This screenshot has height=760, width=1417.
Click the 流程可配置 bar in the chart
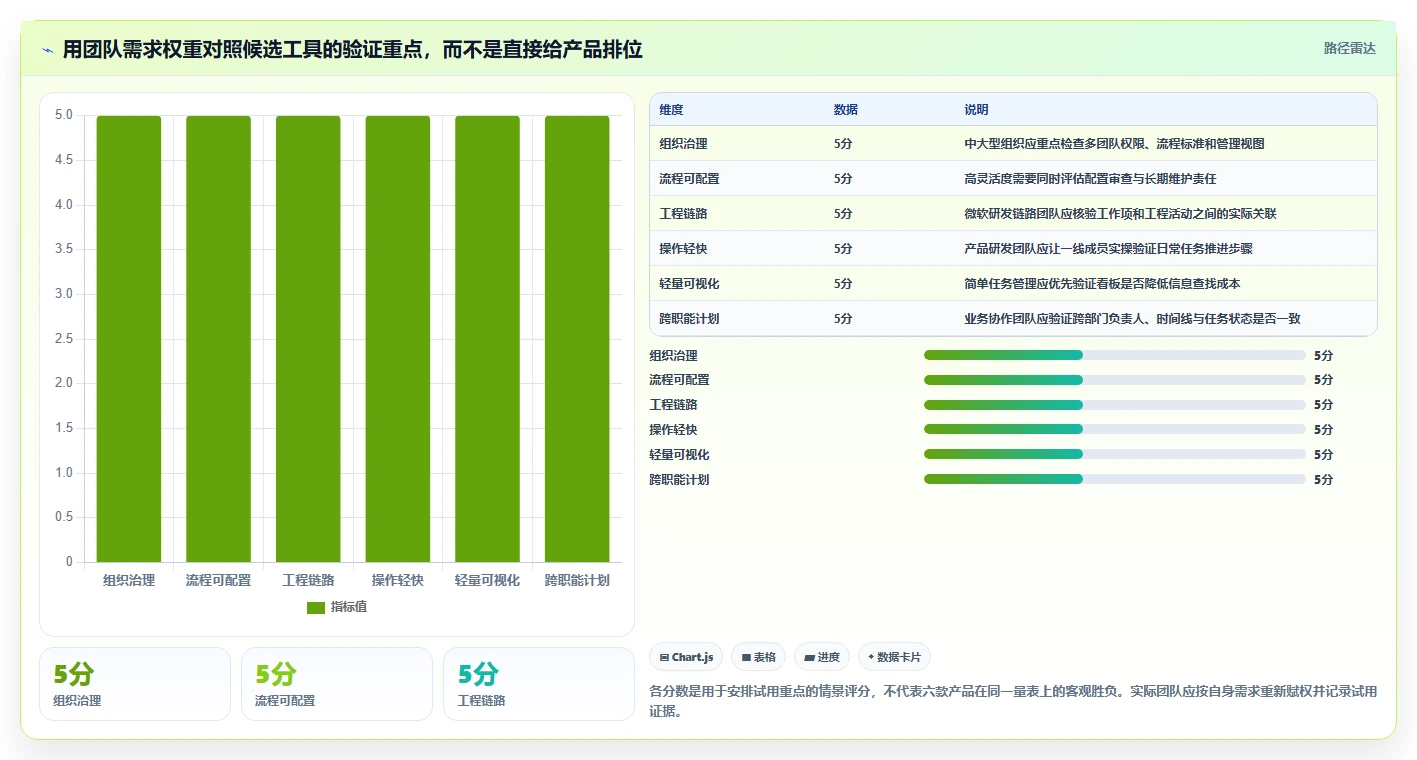pos(218,339)
